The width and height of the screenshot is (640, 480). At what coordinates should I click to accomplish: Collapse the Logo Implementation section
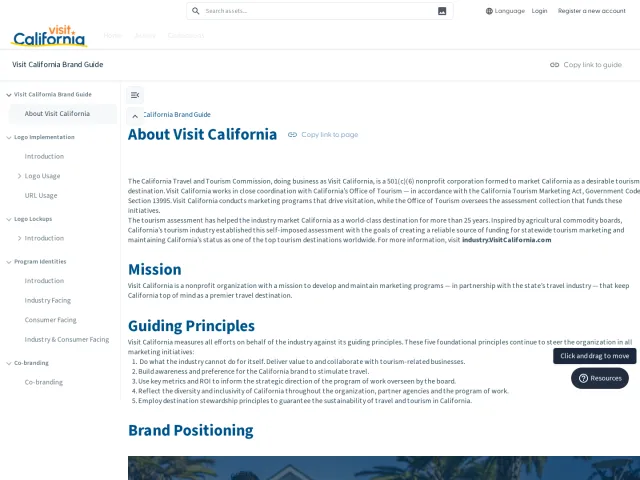(x=9, y=138)
